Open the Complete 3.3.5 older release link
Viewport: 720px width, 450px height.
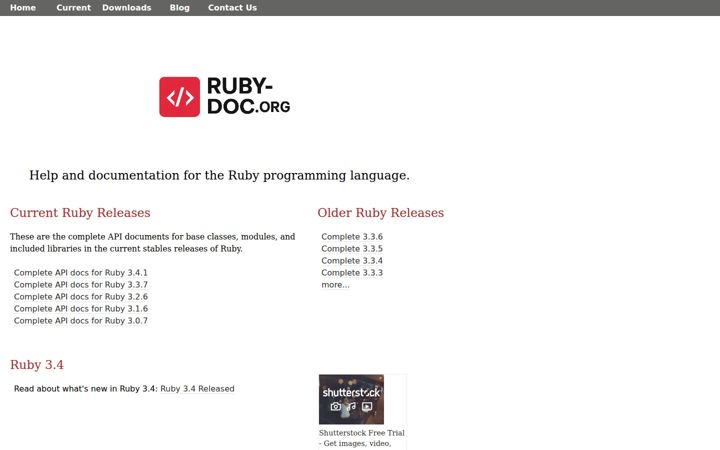(x=352, y=248)
